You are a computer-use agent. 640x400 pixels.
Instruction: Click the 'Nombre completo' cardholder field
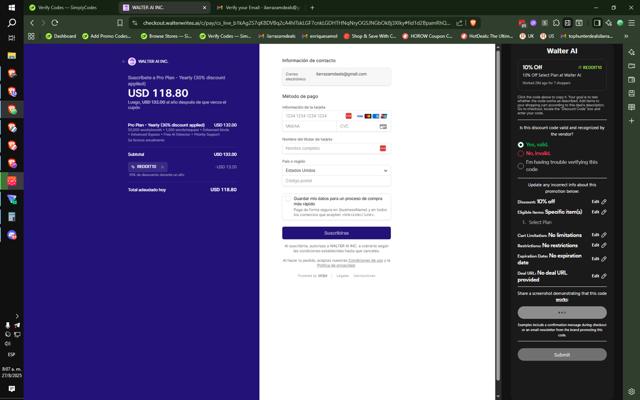point(336,148)
